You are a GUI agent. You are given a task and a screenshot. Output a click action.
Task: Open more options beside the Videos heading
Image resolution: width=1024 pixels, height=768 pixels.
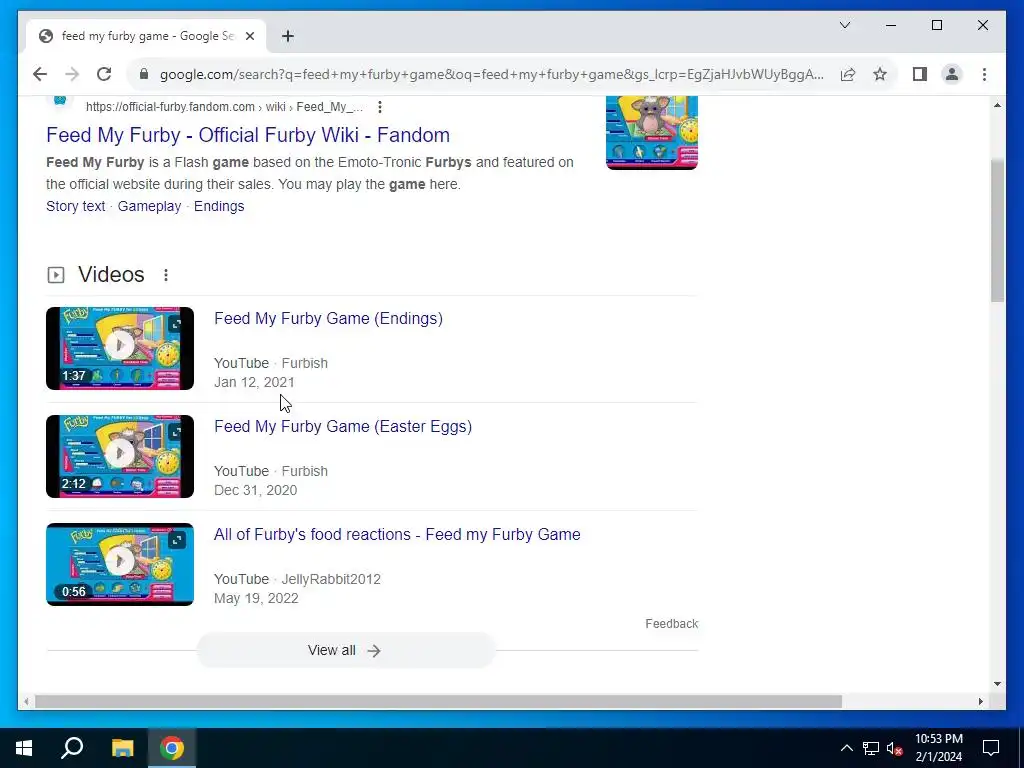166,275
